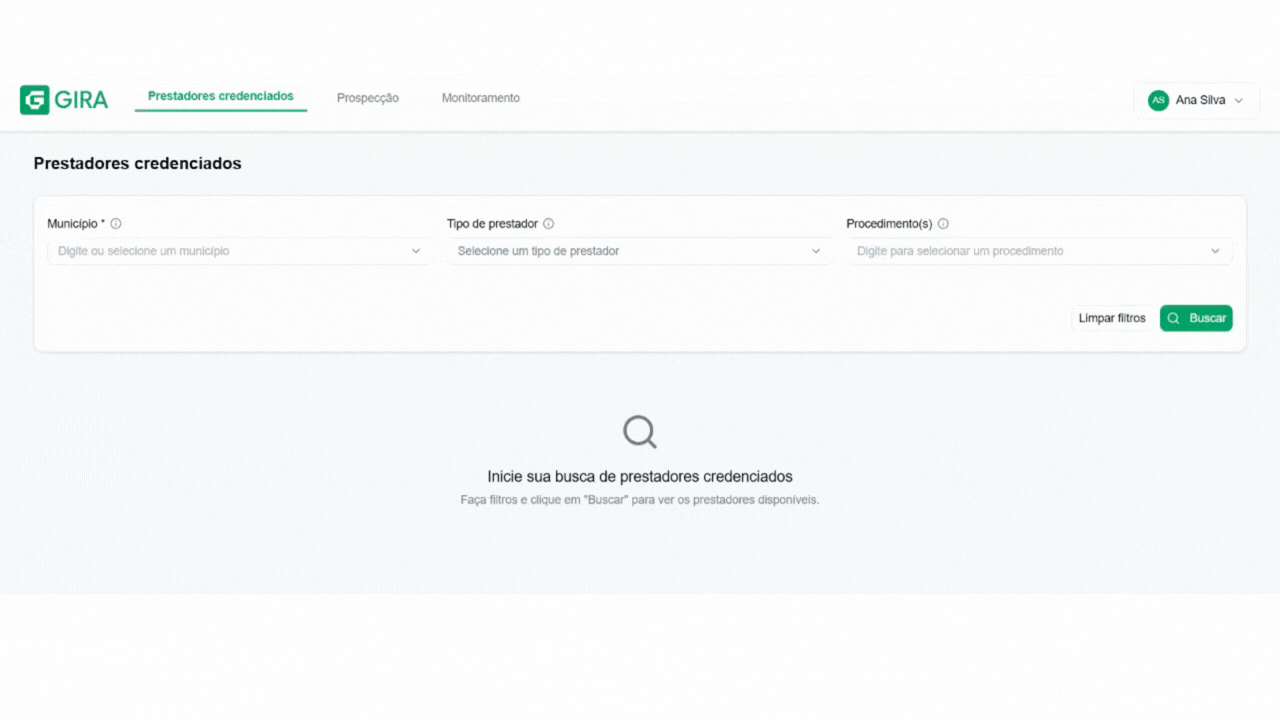The image size is (1280, 720).
Task: Select the Prestadores credenciados tab
Action: [221, 97]
